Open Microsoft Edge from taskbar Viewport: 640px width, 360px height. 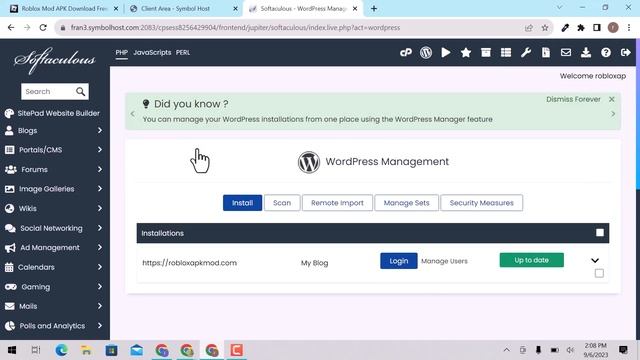[62, 350]
